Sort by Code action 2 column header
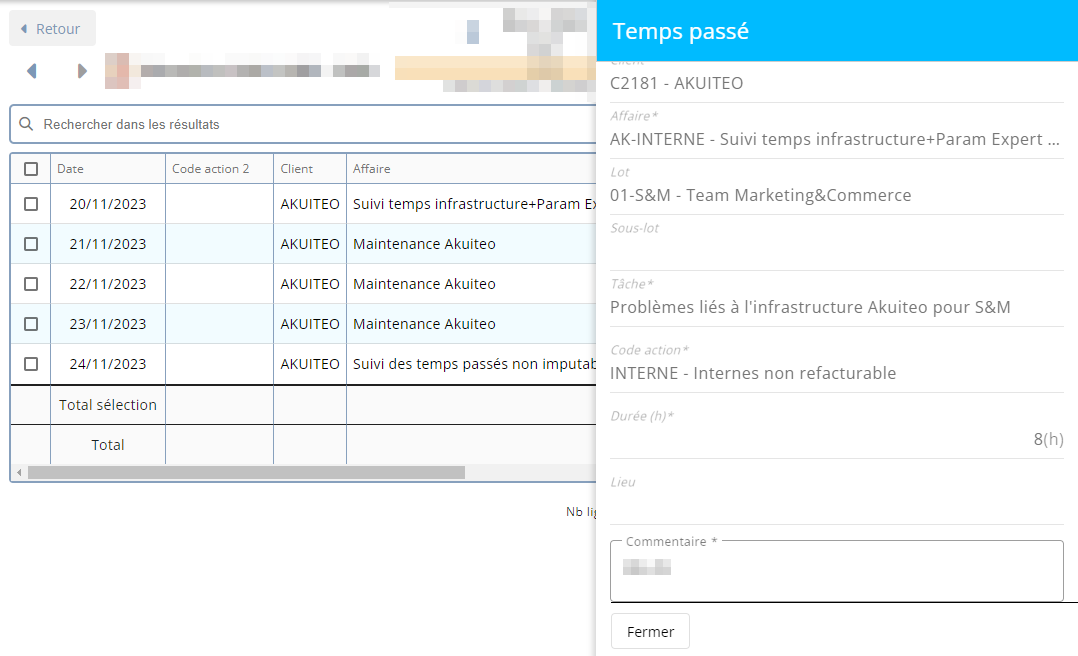The width and height of the screenshot is (1078, 656). tap(219, 169)
